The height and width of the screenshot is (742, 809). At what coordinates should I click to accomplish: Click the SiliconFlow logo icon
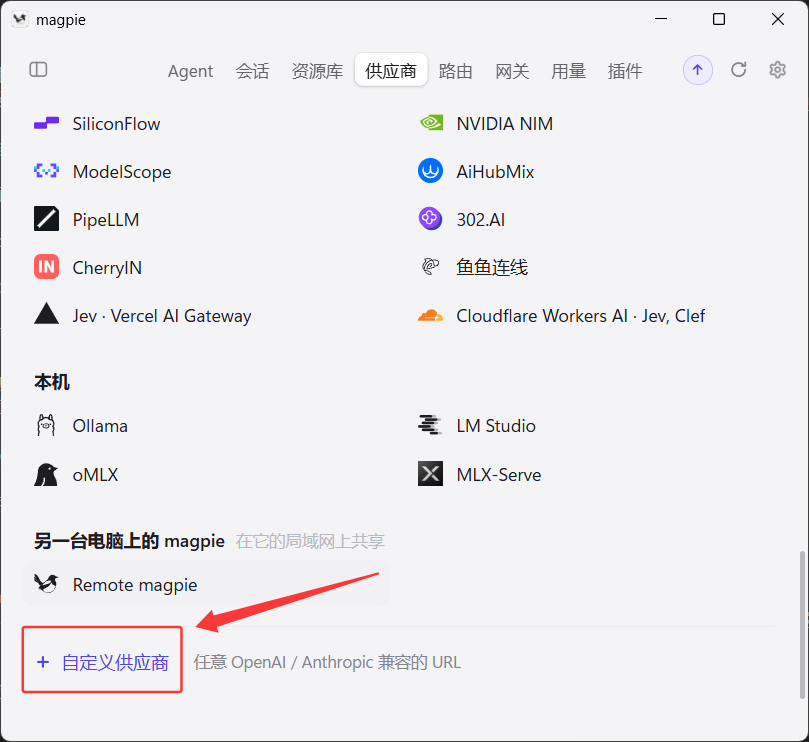46,124
